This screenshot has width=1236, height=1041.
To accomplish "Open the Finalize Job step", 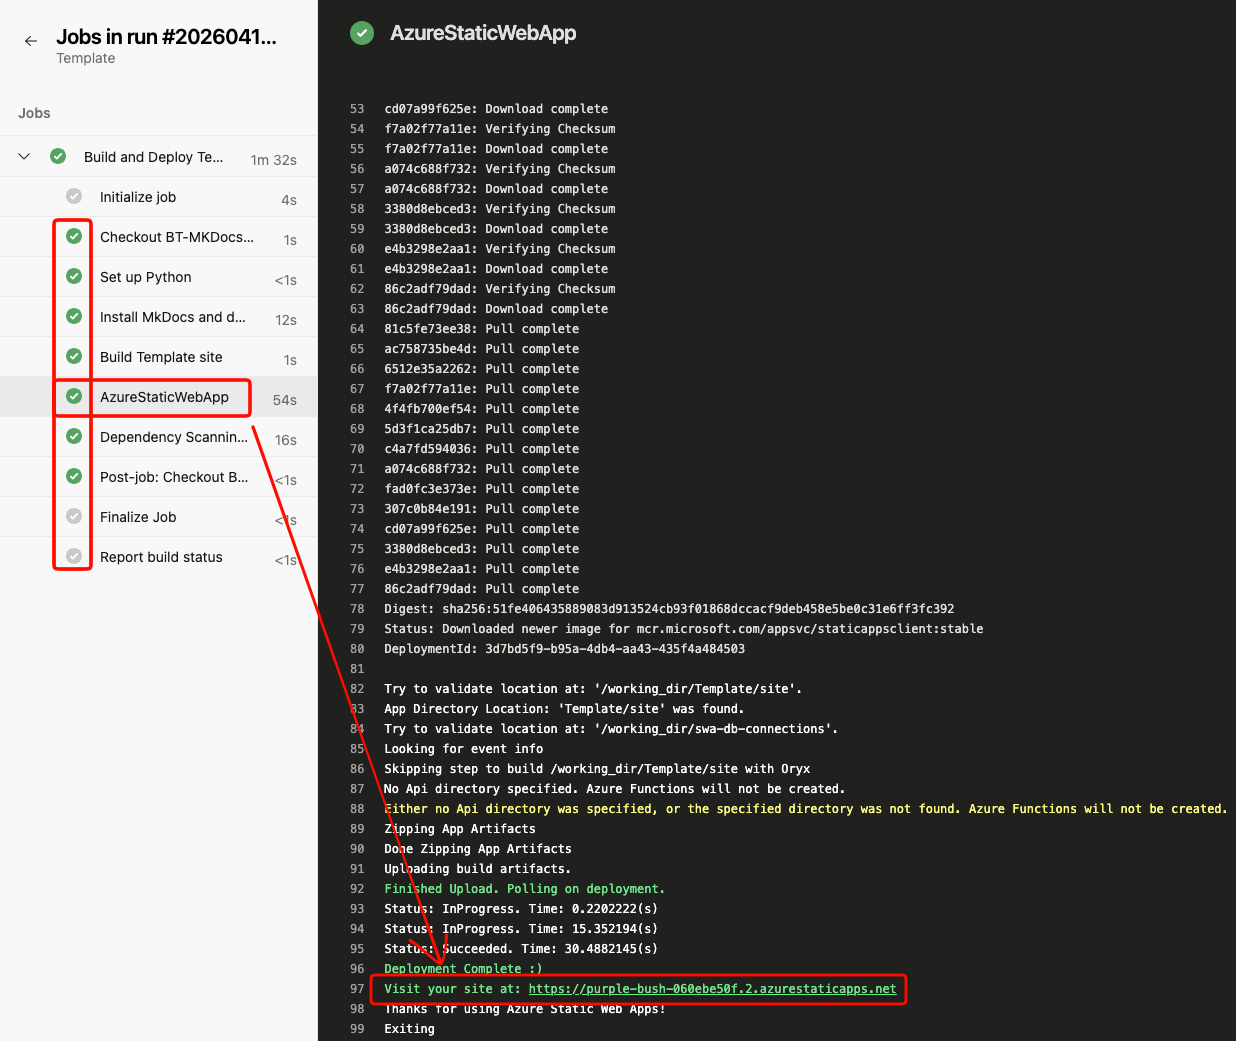I will tap(138, 517).
